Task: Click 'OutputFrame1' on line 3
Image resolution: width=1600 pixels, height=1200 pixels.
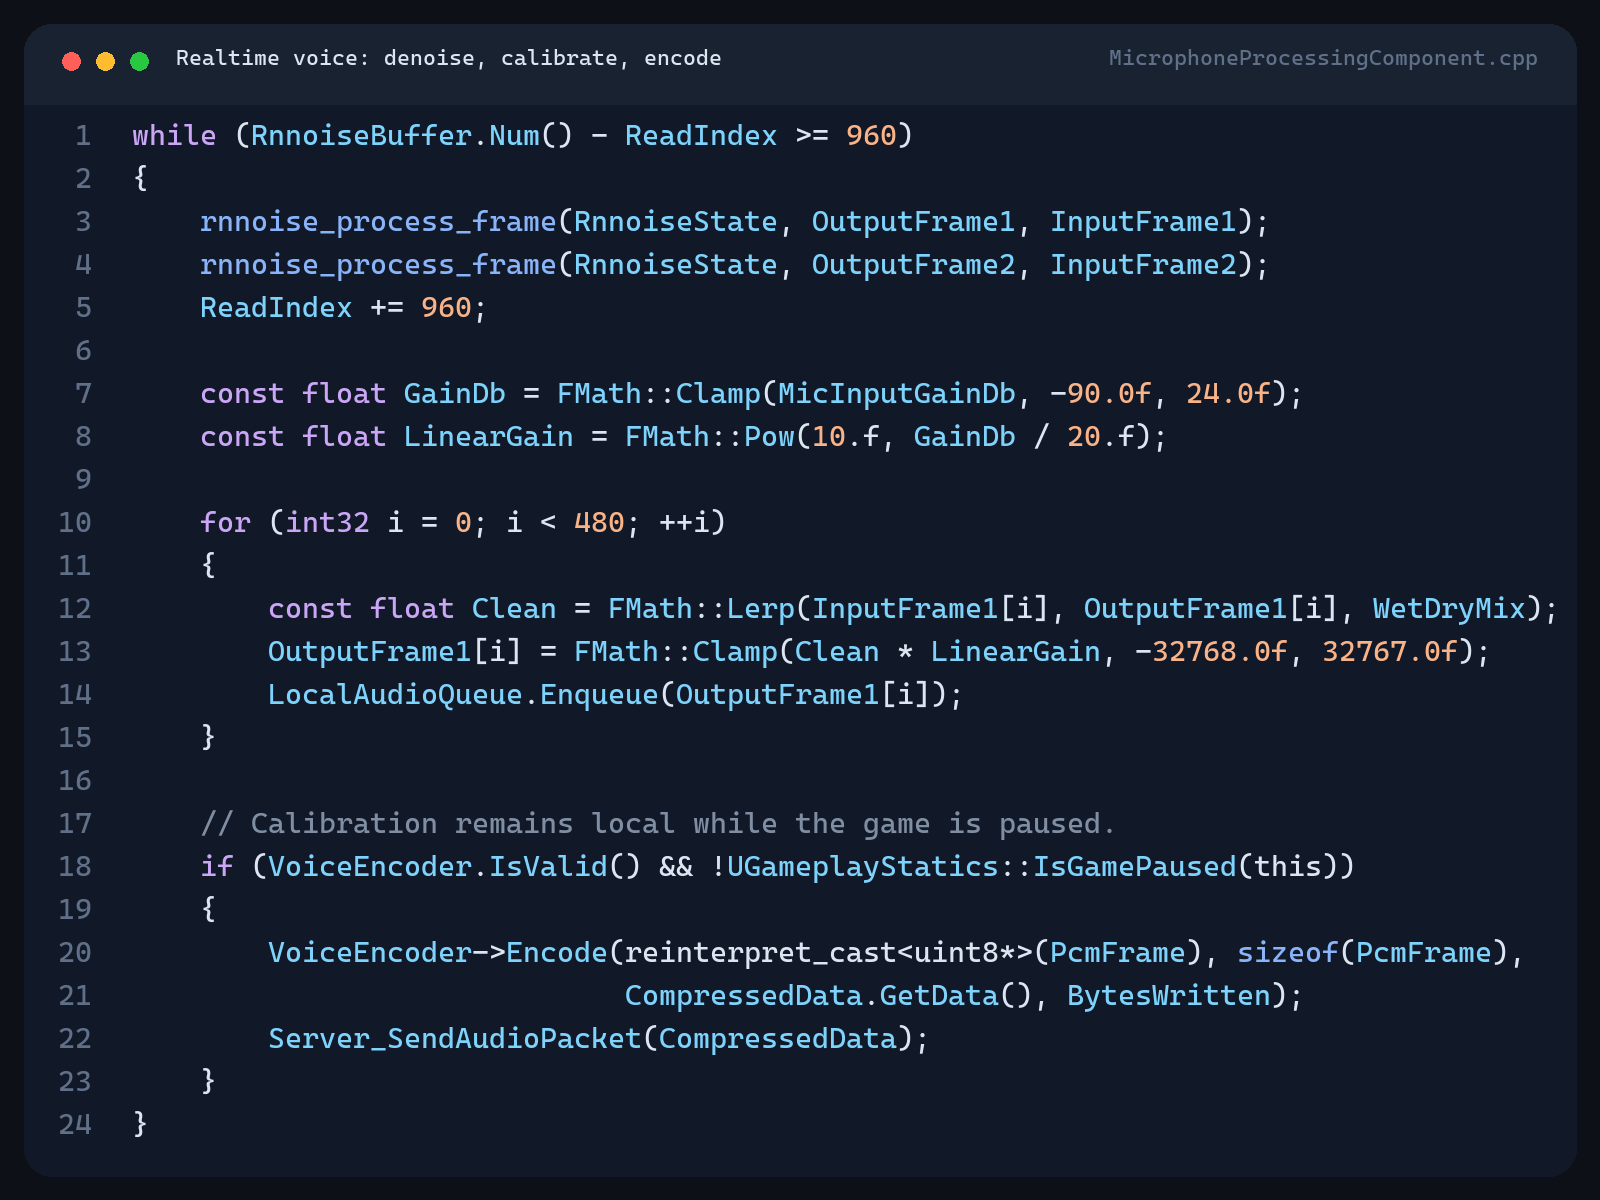Action: (913, 221)
